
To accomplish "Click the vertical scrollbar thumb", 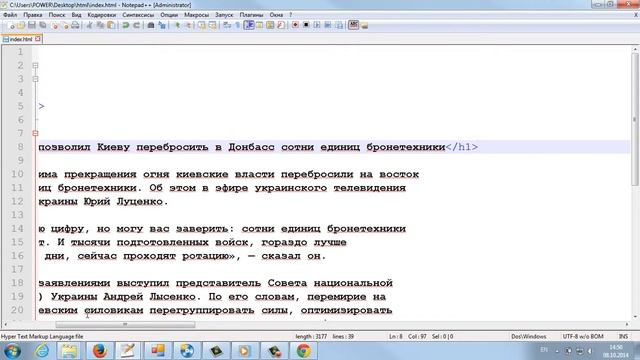I will (x=635, y=119).
